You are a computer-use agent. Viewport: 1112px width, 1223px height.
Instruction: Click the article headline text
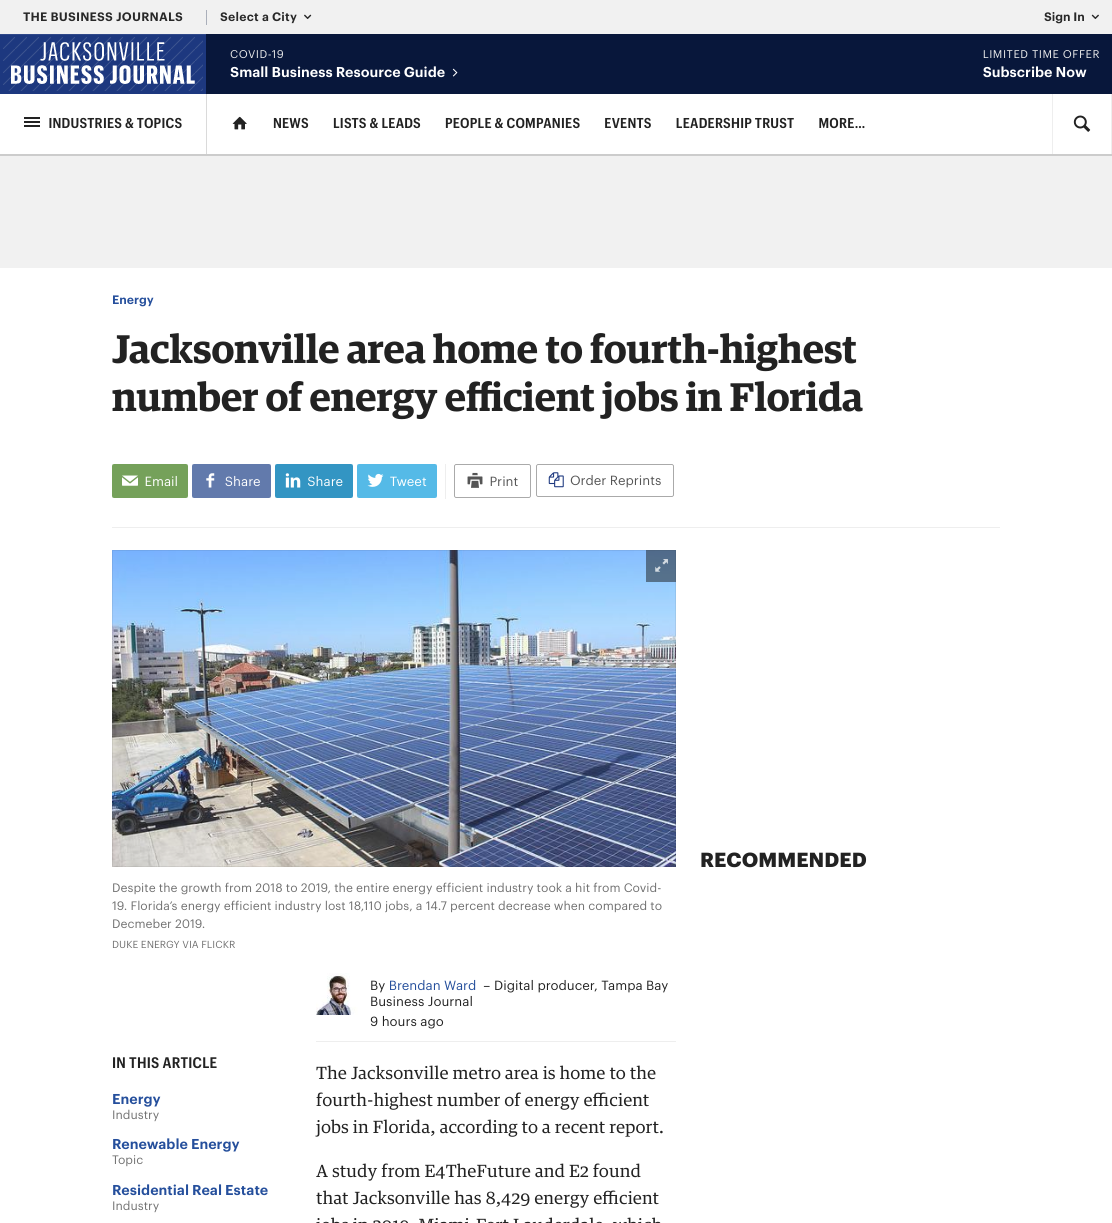pyautogui.click(x=487, y=373)
